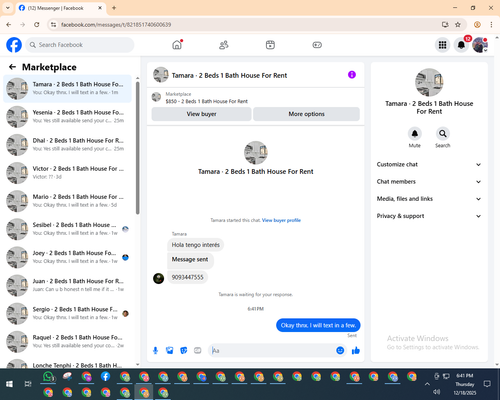Image resolution: width=500 pixels, height=400 pixels.
Task: Click the More options button
Action: click(306, 114)
